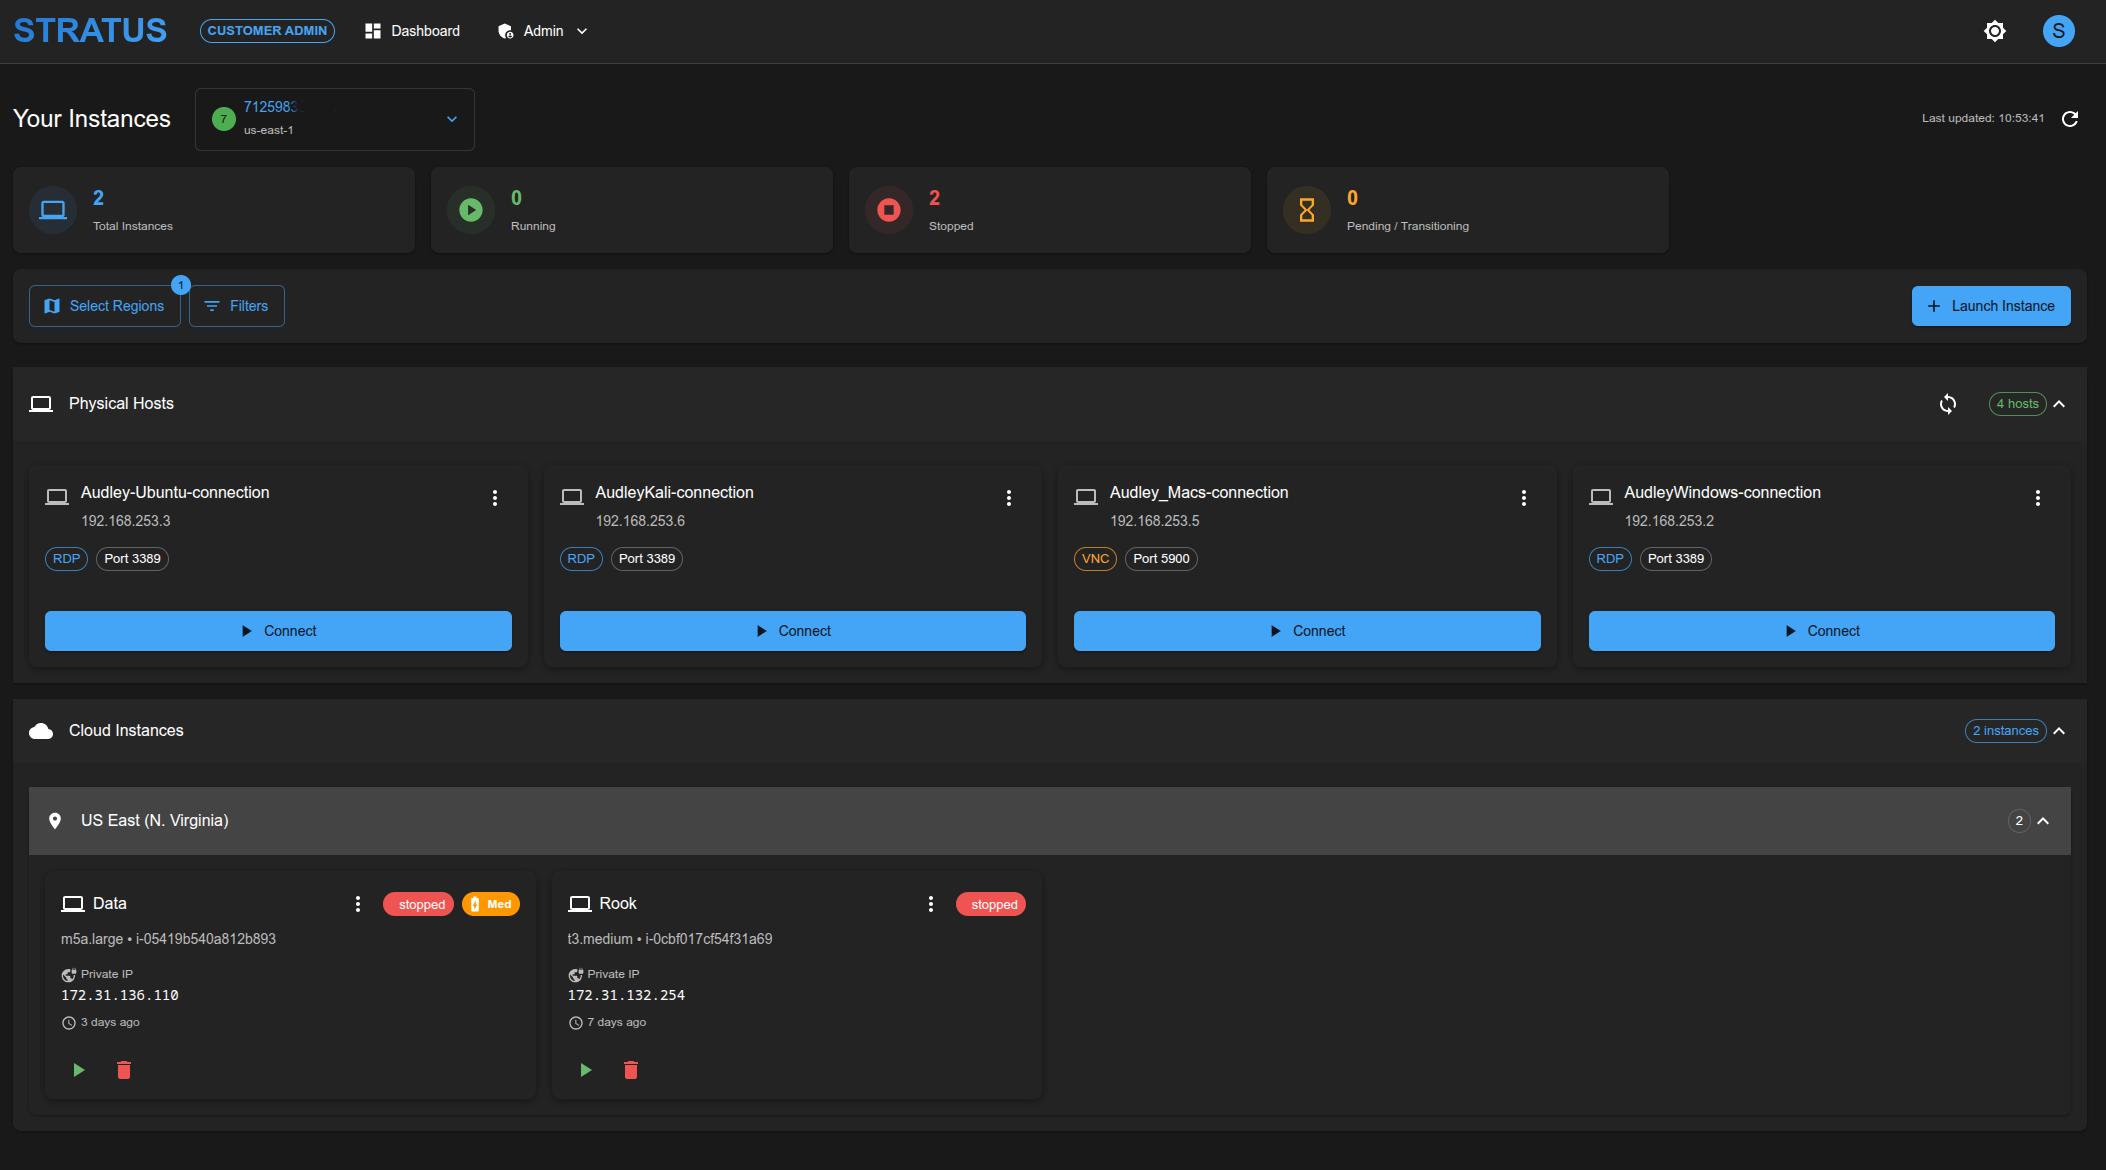This screenshot has height=1170, width=2106.
Task: Click the CUSTOMER ADMIN badge
Action: [x=266, y=31]
